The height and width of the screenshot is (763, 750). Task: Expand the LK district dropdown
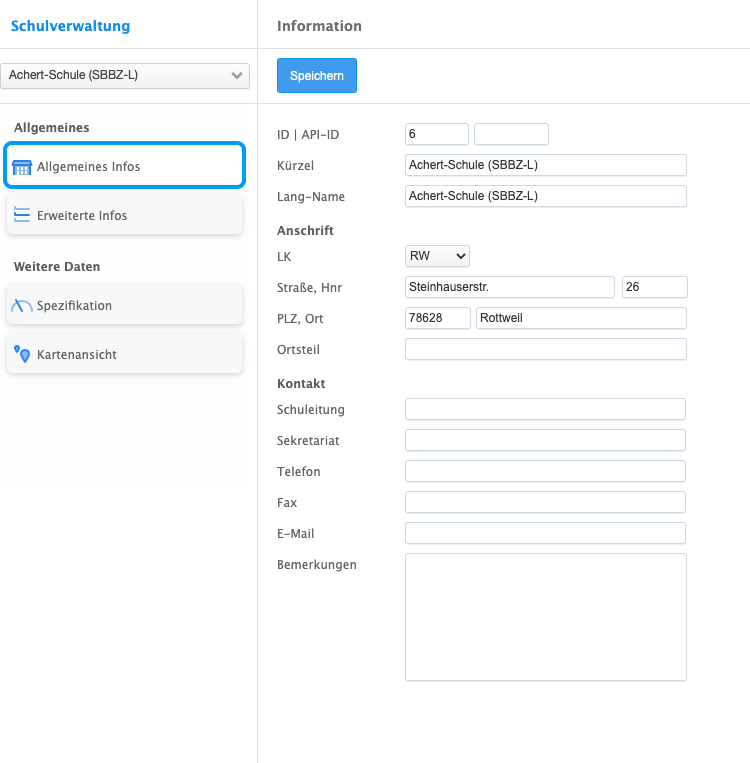(x=437, y=256)
